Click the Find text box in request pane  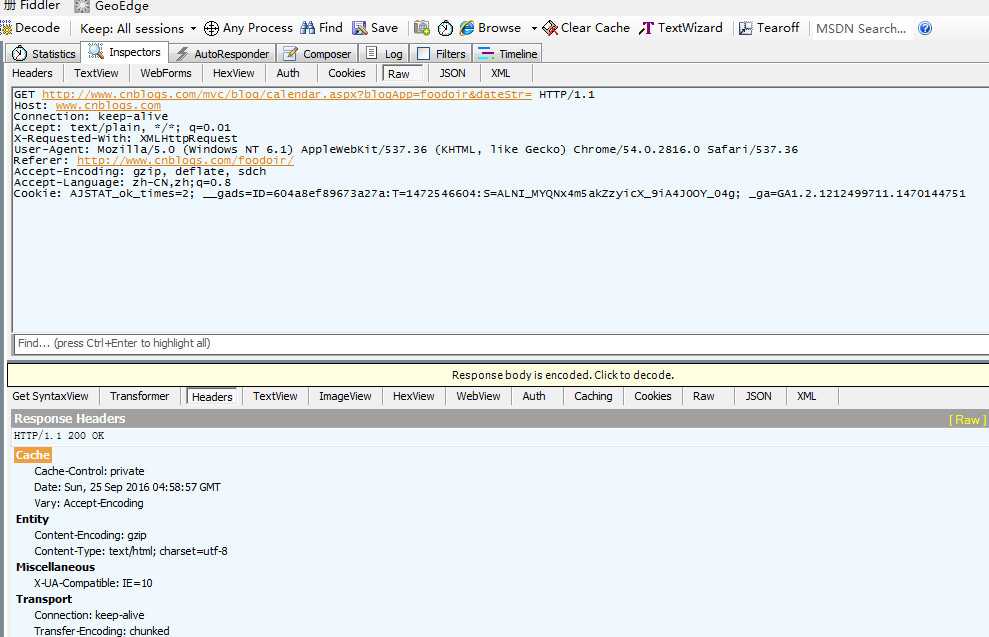(501, 344)
